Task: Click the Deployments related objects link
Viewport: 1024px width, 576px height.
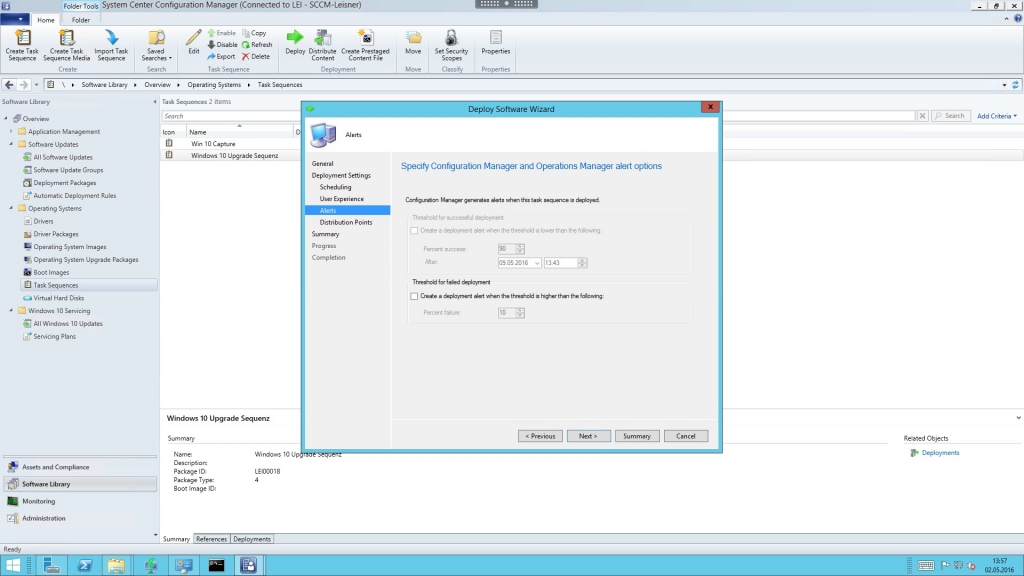Action: point(940,453)
